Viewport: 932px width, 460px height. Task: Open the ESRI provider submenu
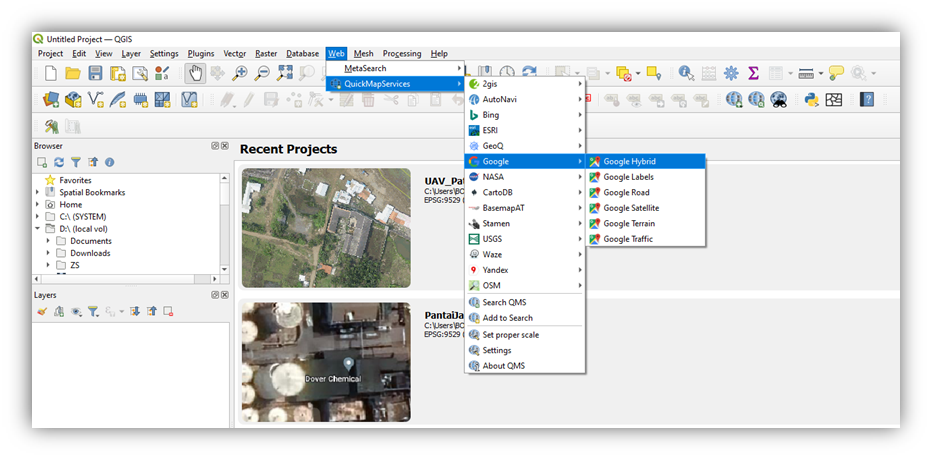[525, 130]
